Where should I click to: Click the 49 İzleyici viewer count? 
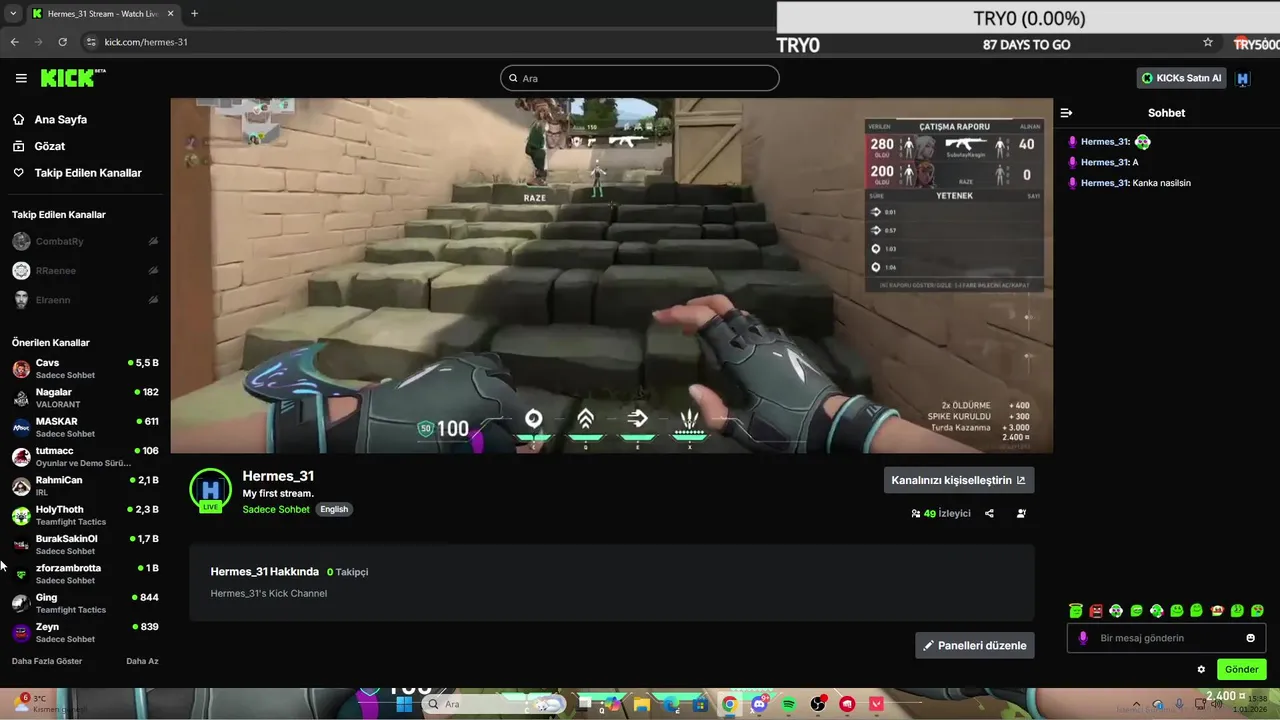coord(941,513)
